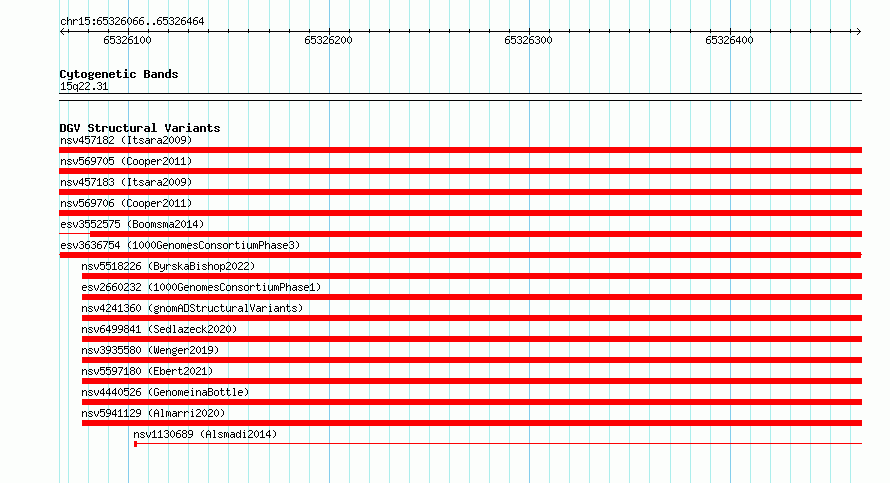Open variant nsv5518226 (ByrskaBishop2022) label
Viewport: 890px width, 483px height.
point(168,266)
